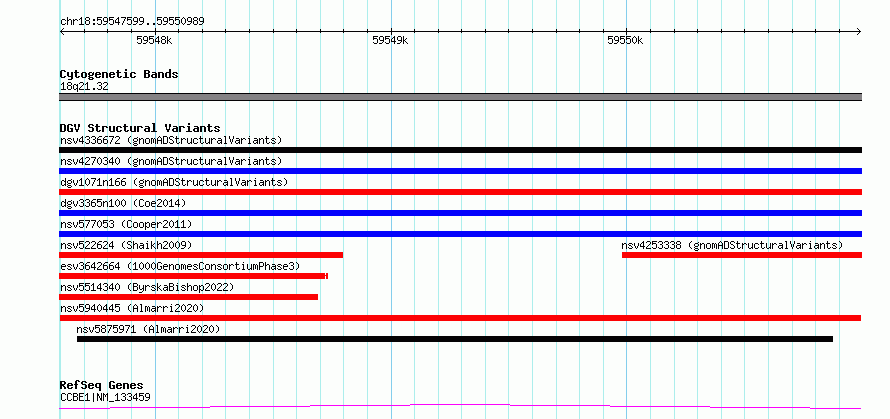Open dgv3365n100 (Coe2014) label
The image size is (890, 419).
pyautogui.click(x=123, y=203)
